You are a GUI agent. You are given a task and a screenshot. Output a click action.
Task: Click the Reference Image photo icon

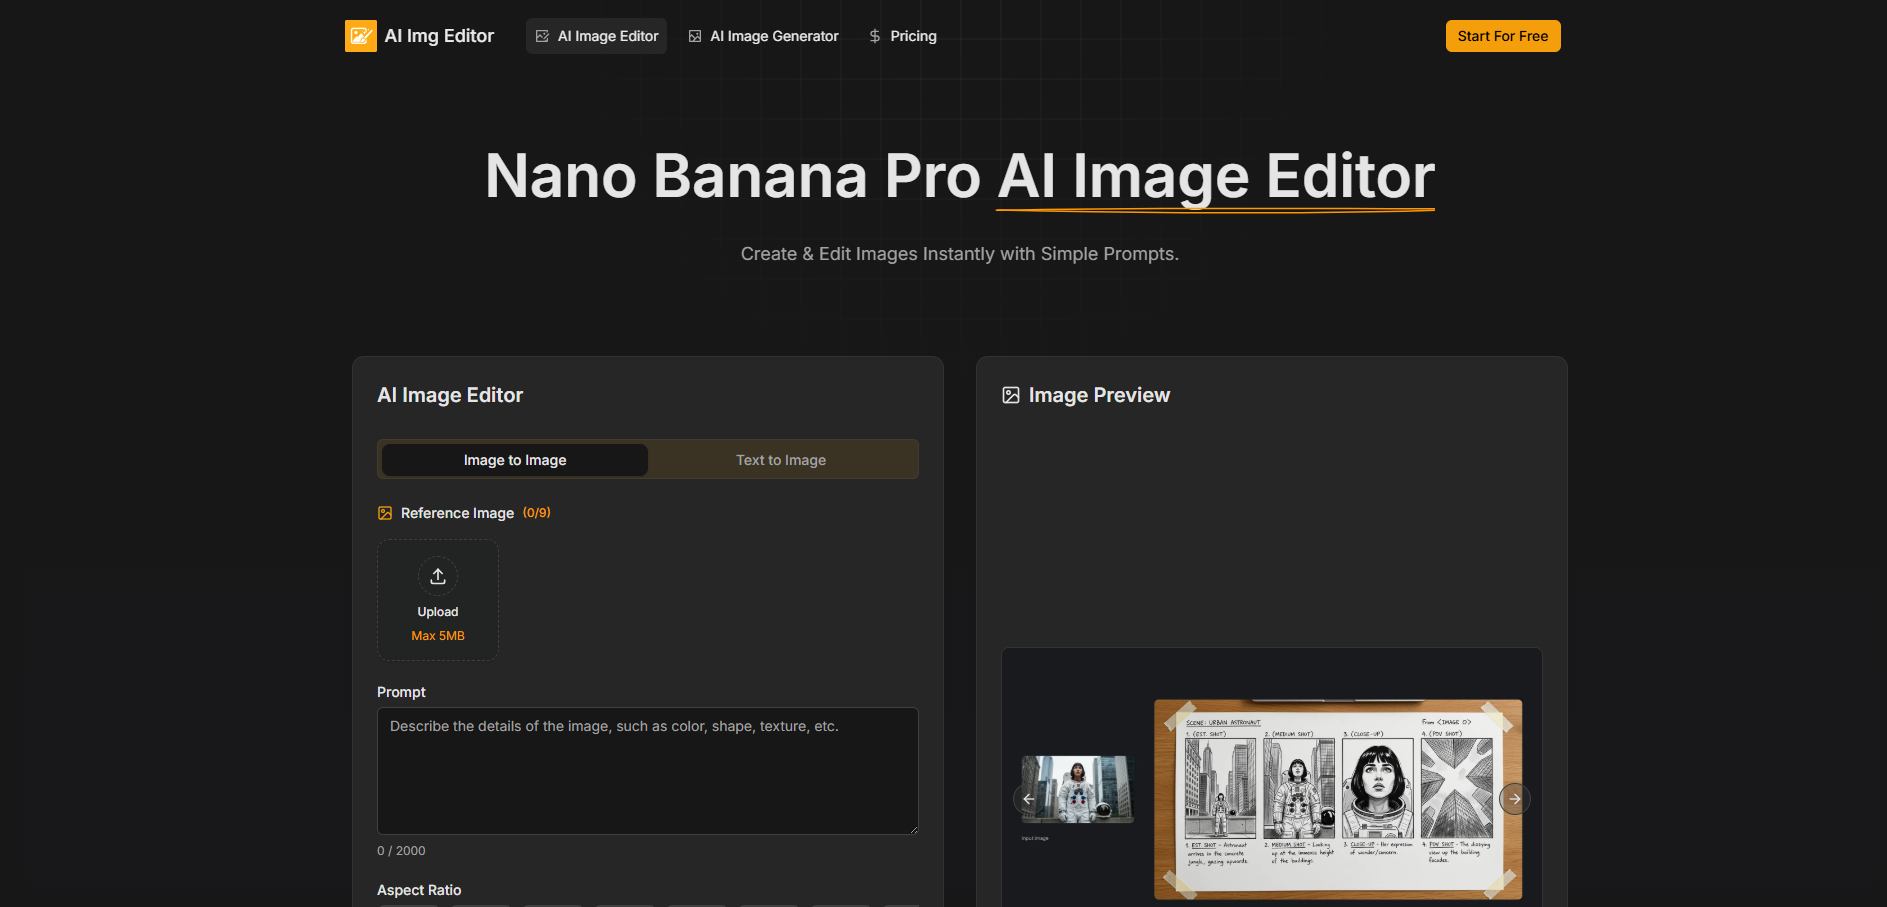pos(384,512)
